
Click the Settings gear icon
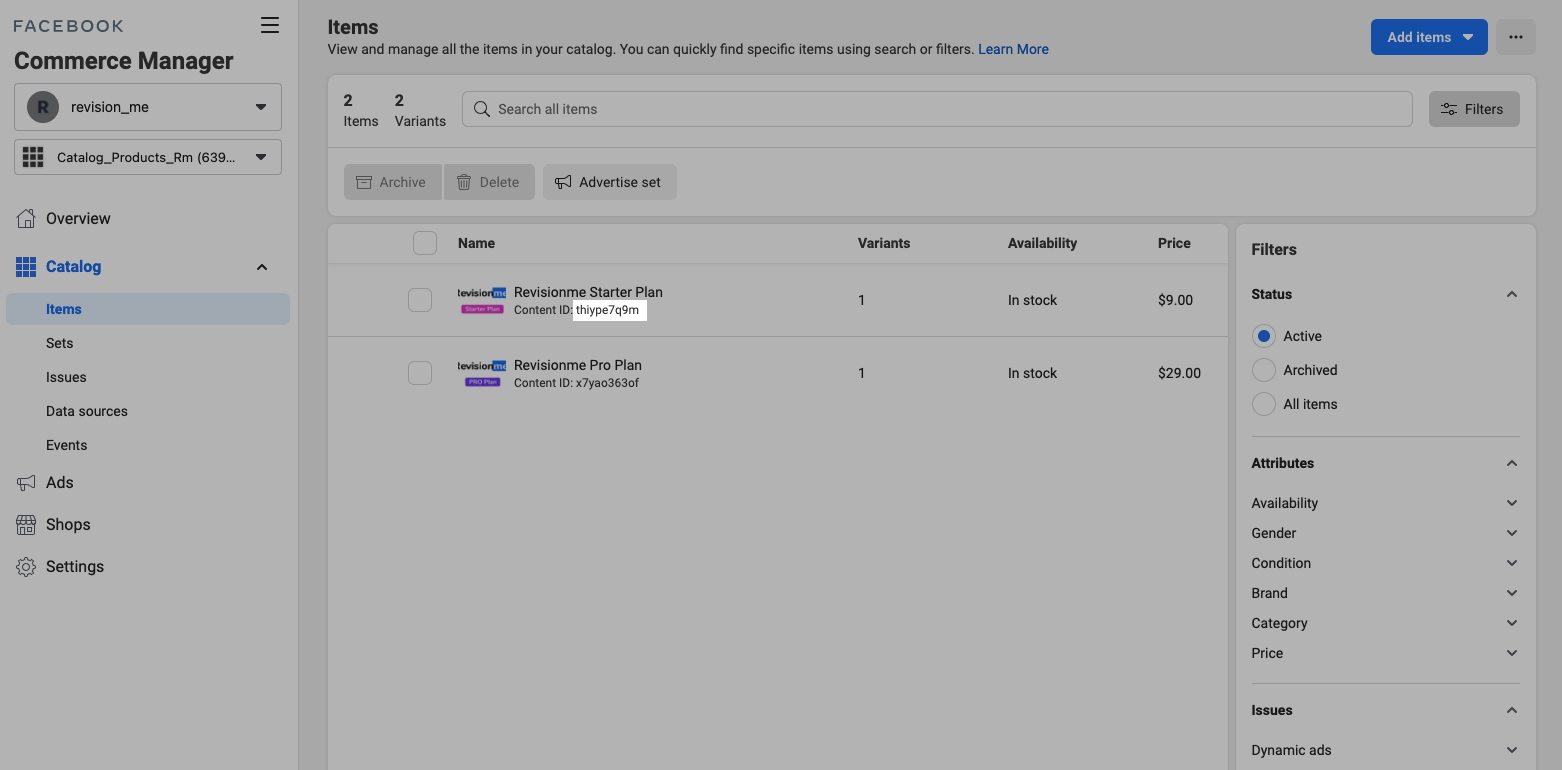coord(26,567)
